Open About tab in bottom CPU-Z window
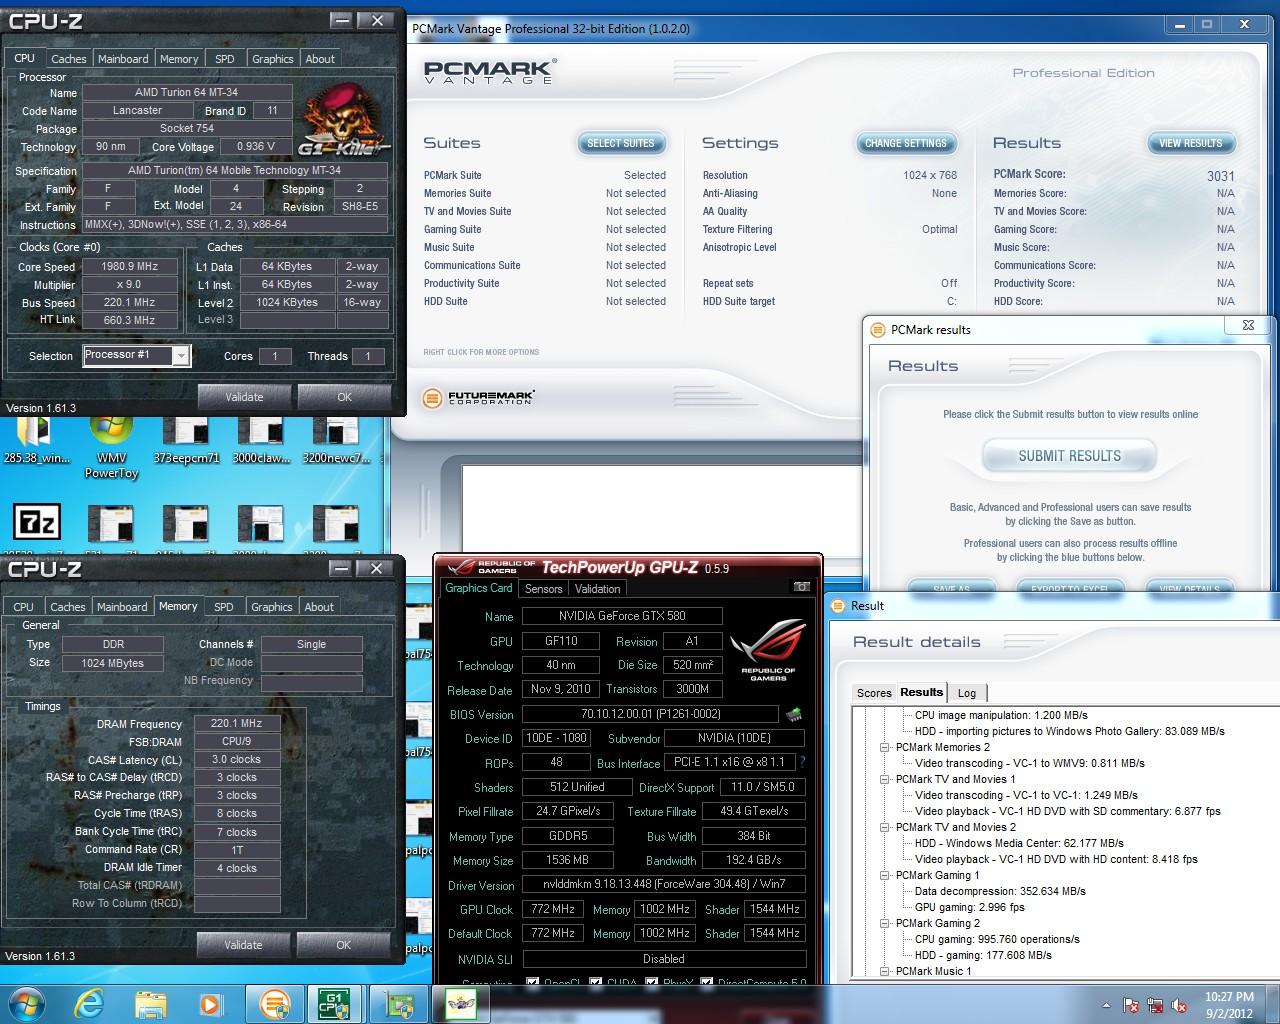1280x1024 pixels. point(319,607)
